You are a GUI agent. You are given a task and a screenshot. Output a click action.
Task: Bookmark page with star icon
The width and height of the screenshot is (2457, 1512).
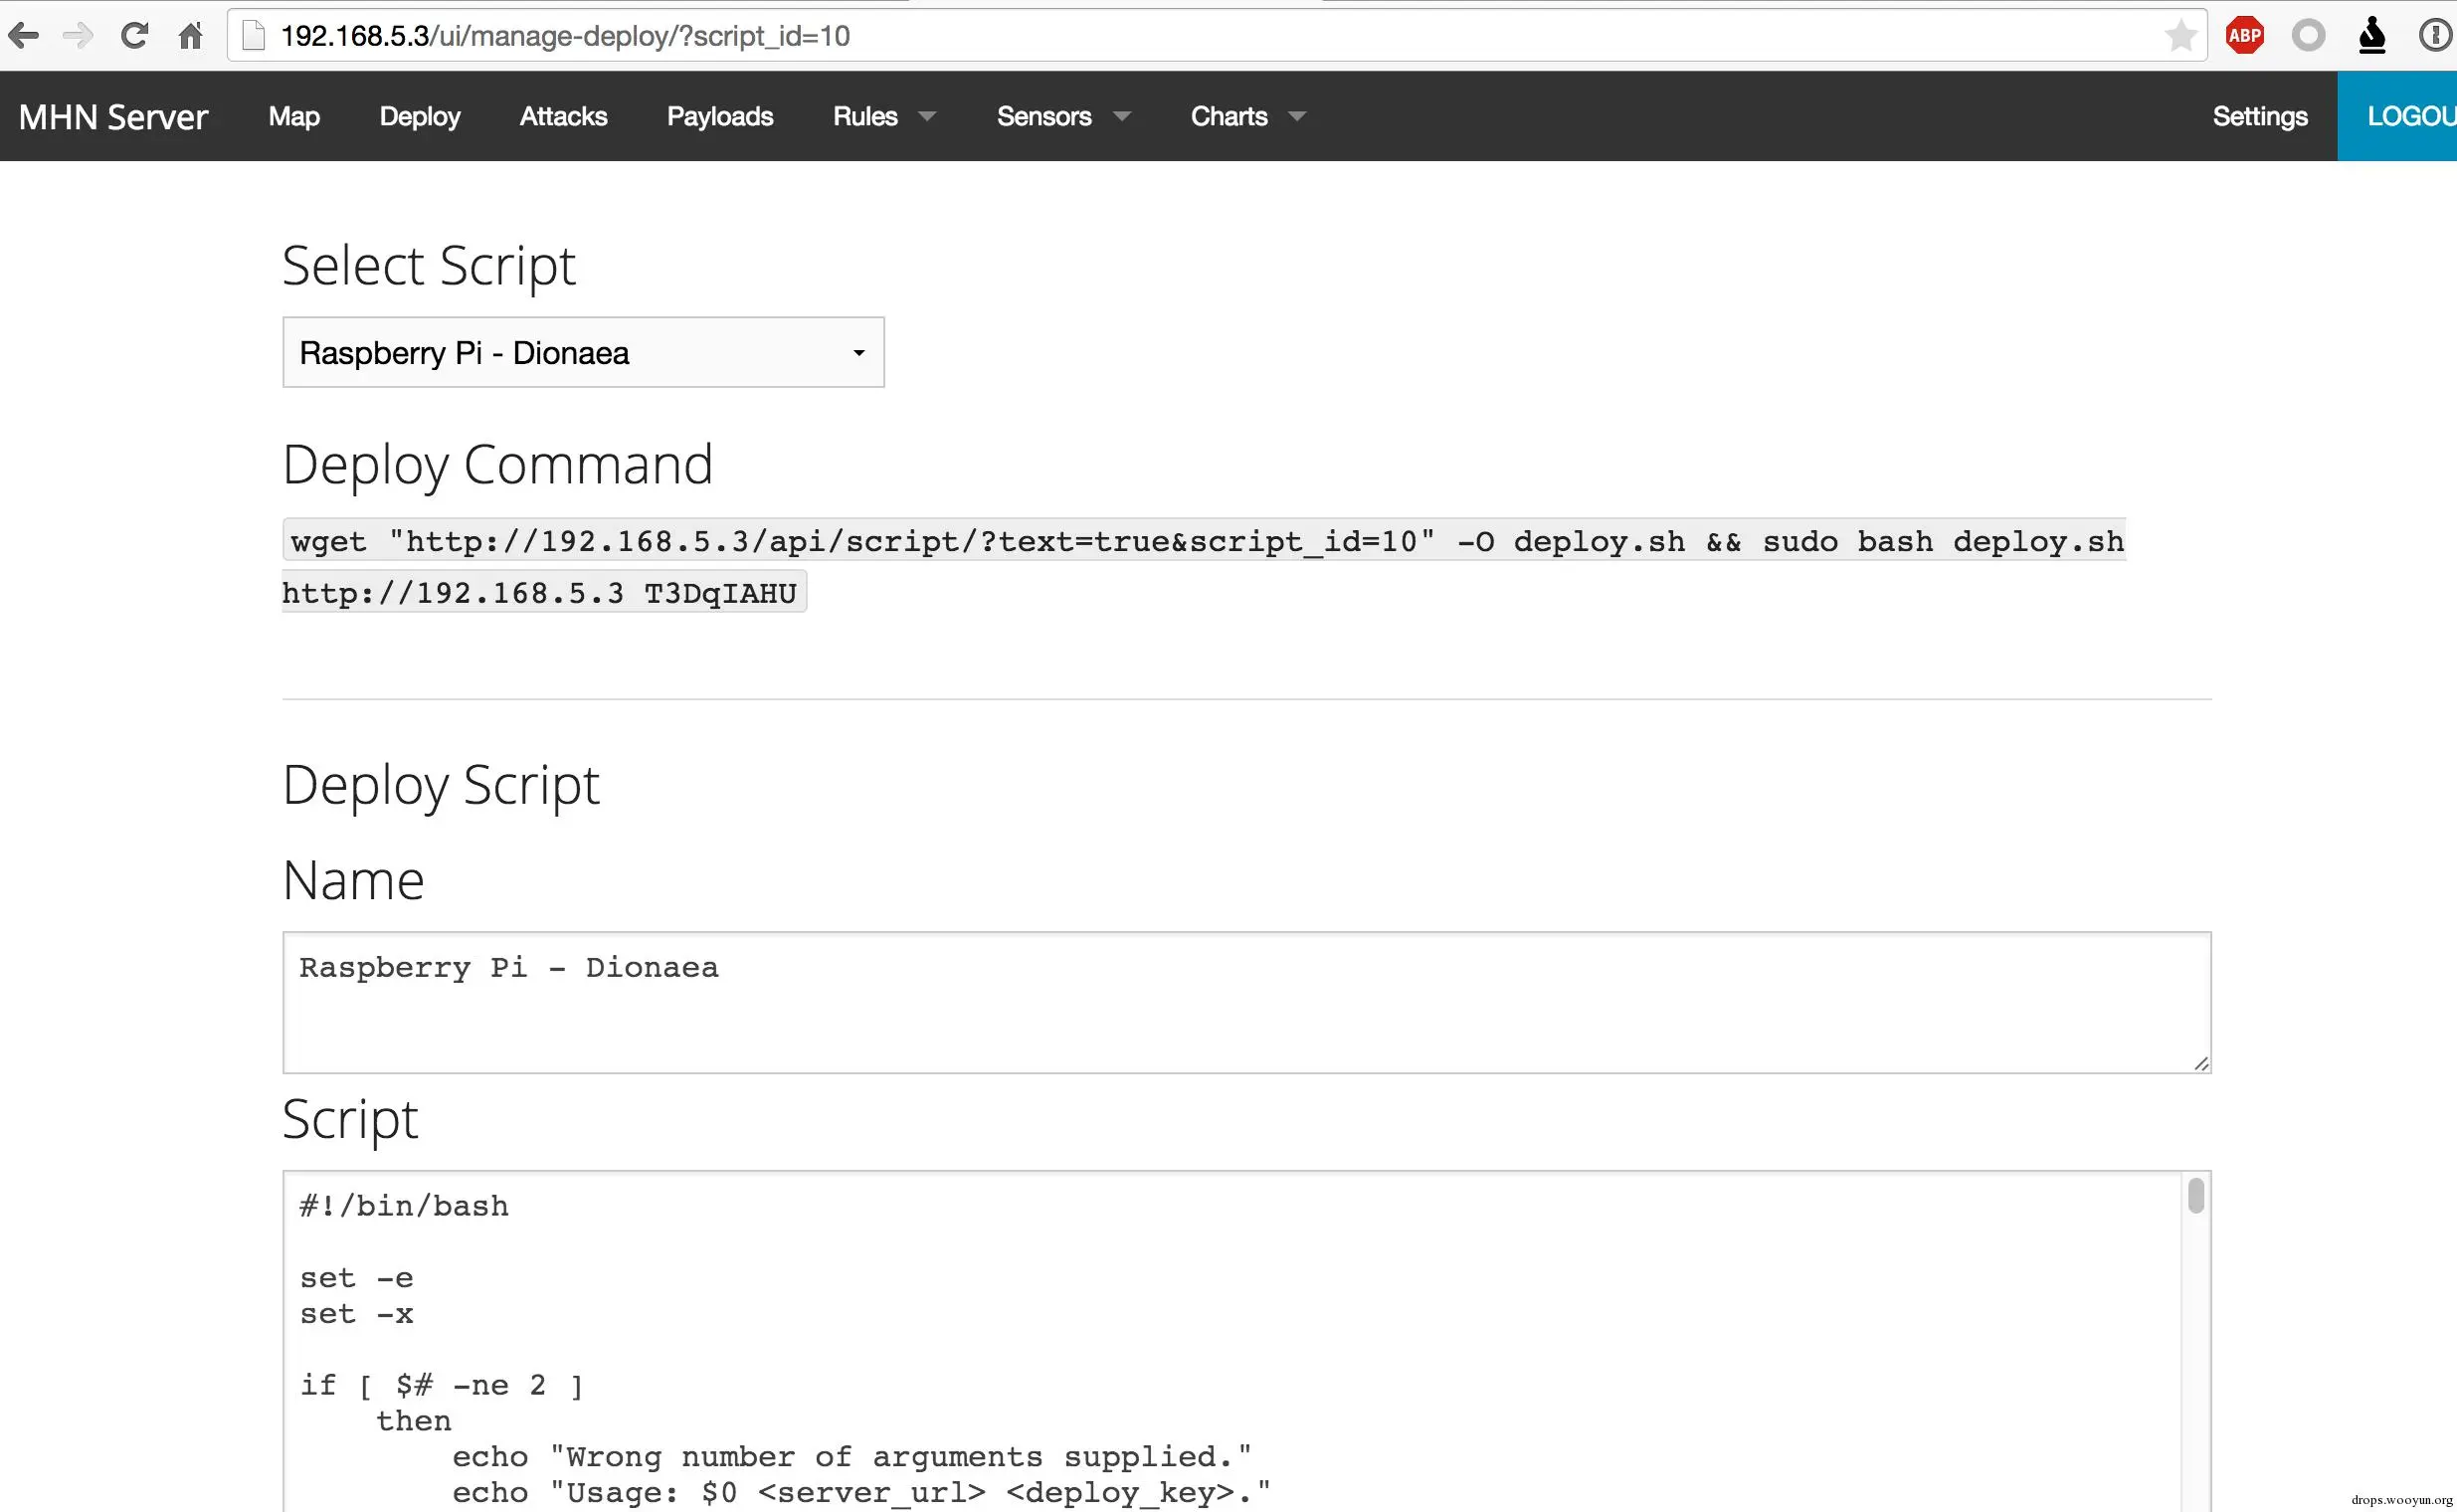click(2180, 36)
